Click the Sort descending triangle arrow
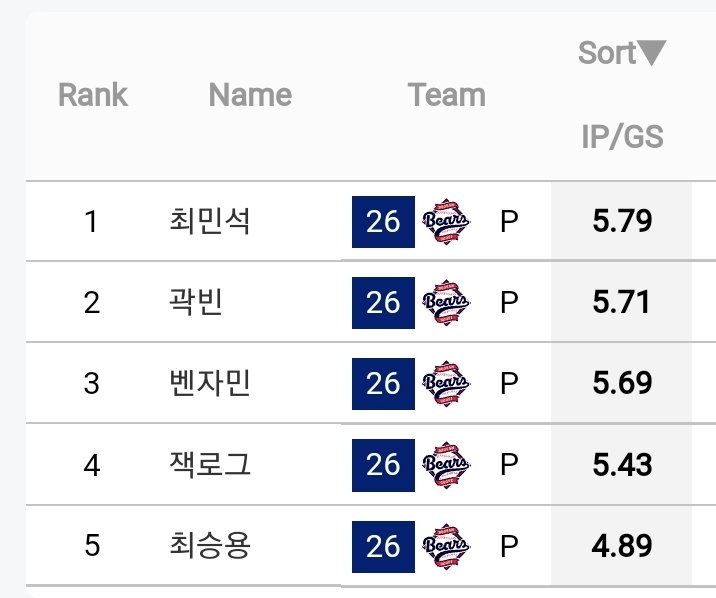This screenshot has width=716, height=598. tap(652, 53)
